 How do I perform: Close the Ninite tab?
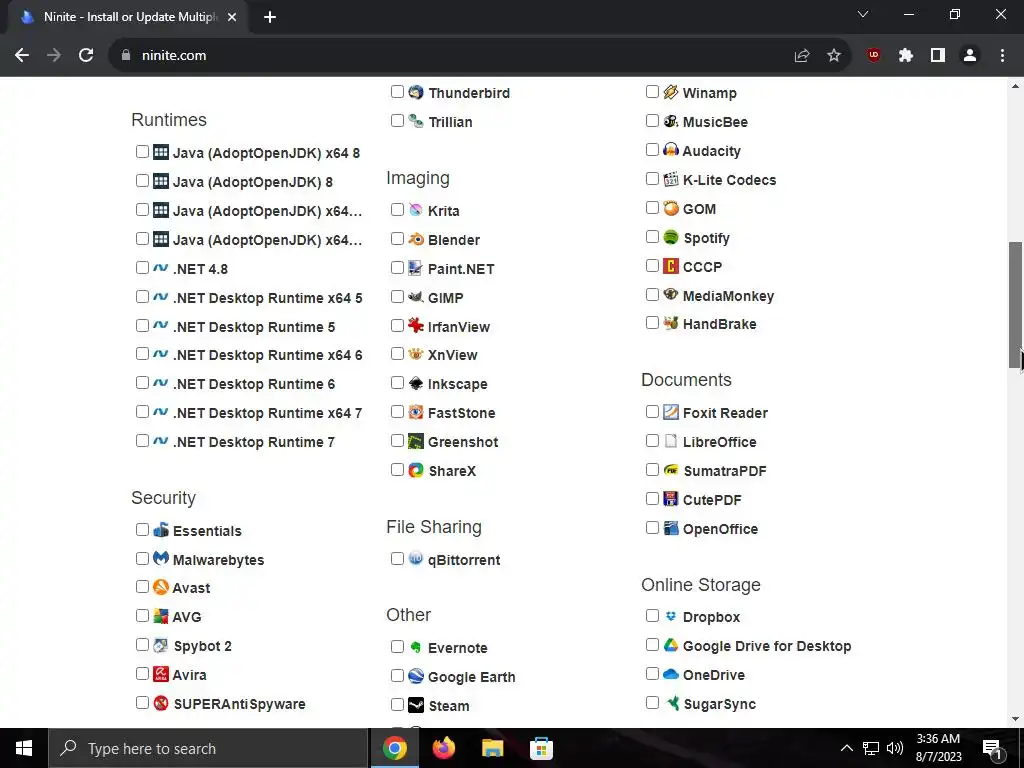232,18
